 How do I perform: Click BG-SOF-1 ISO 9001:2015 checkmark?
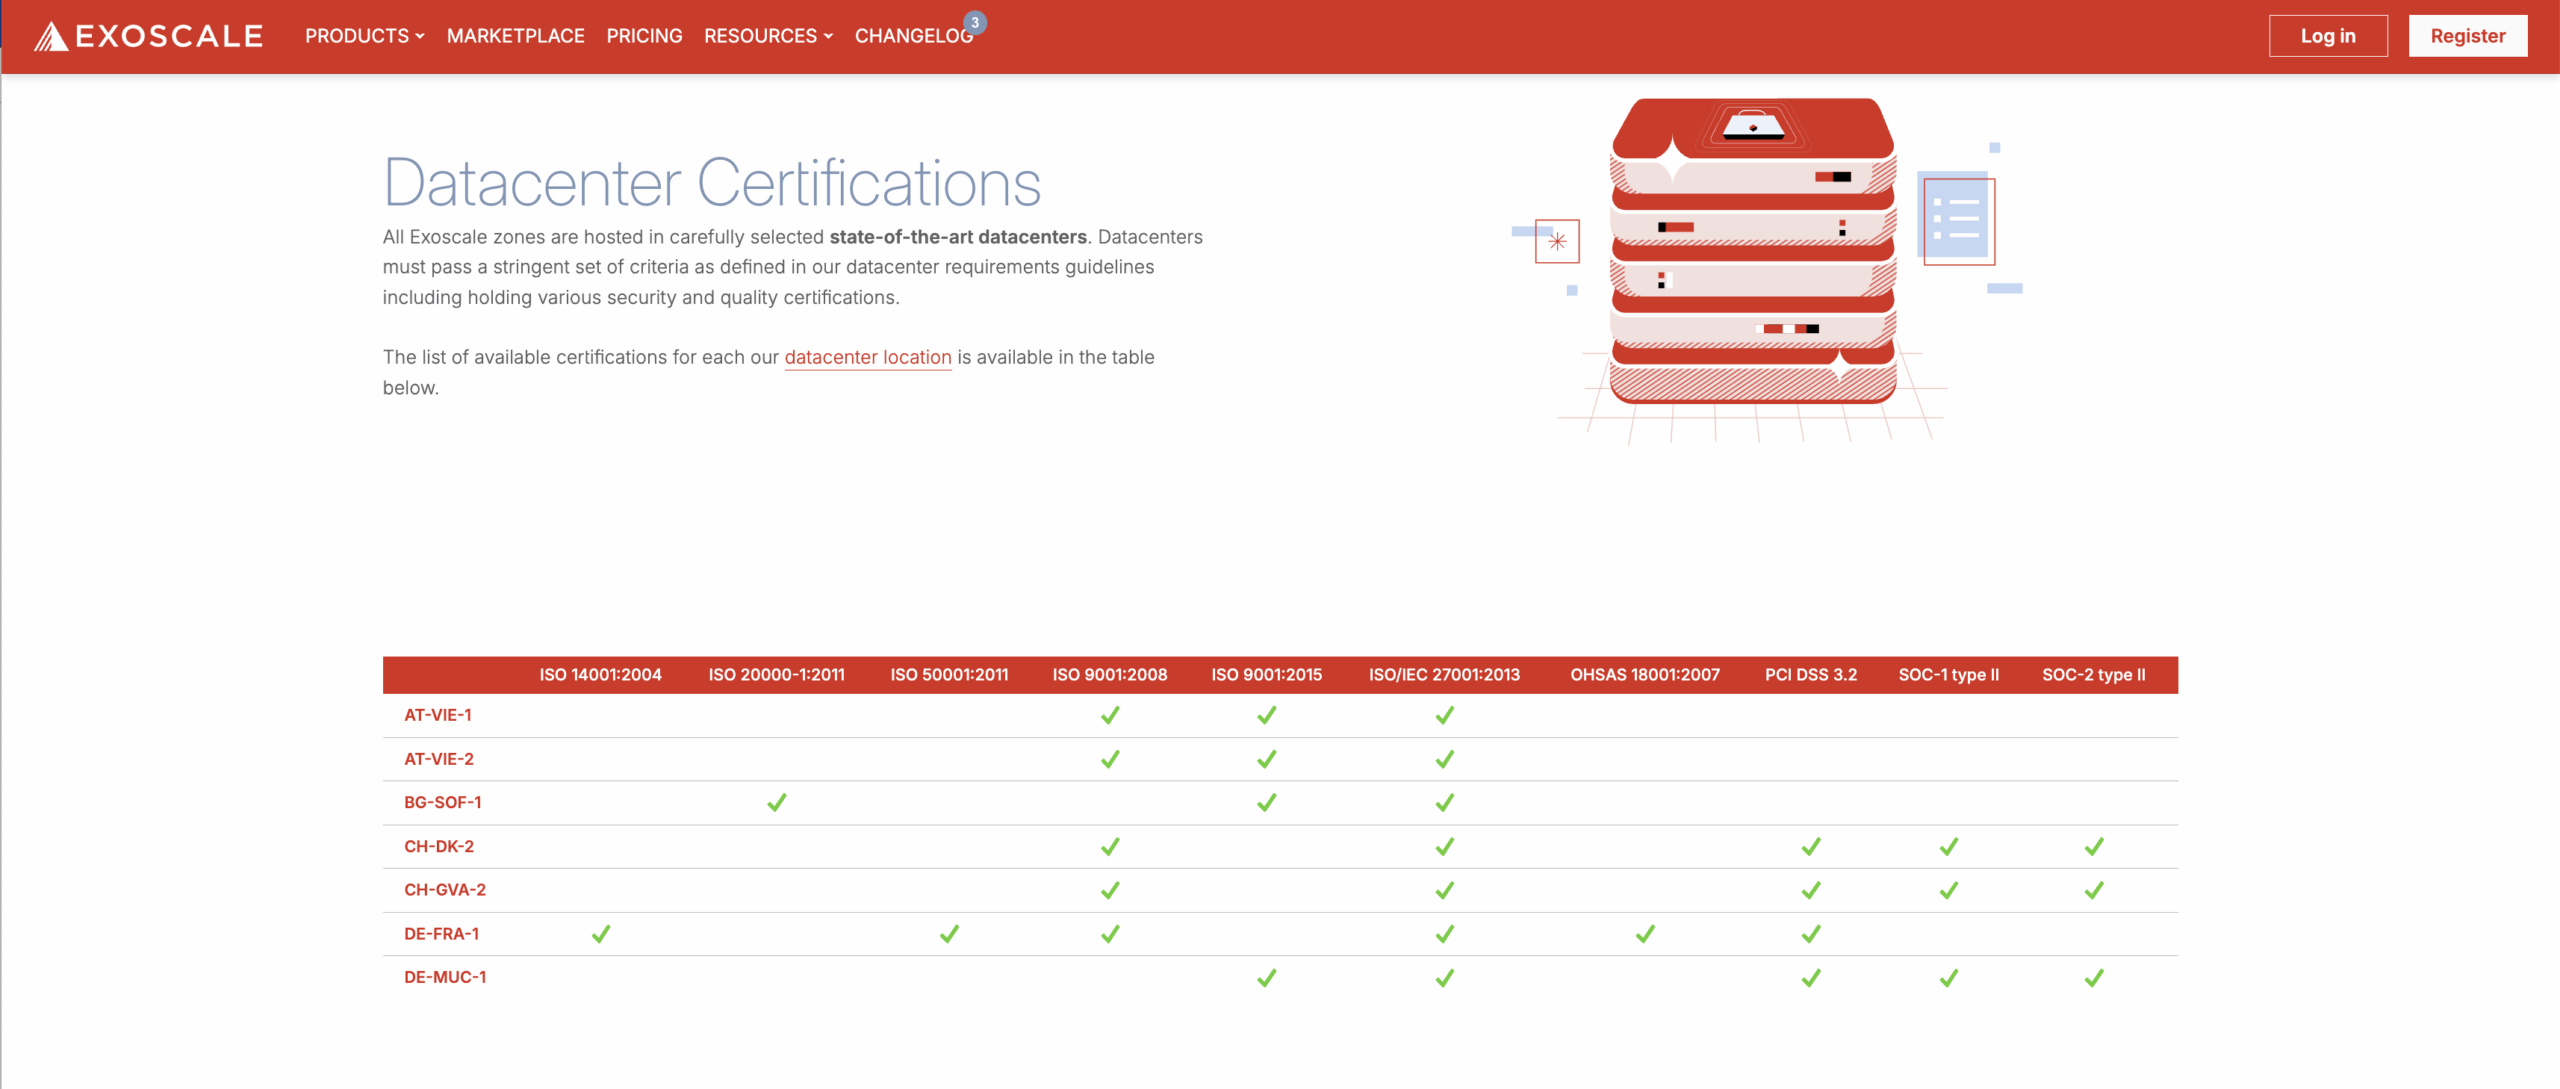pos(1267,802)
